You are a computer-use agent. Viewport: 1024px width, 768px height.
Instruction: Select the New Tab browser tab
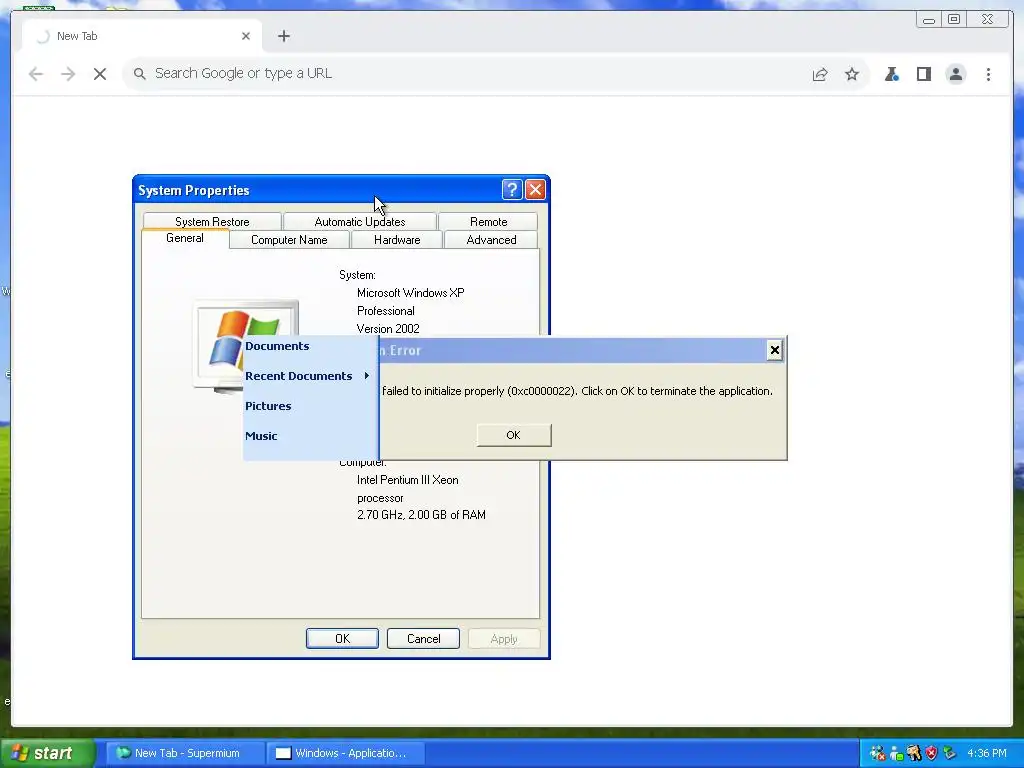coord(142,36)
